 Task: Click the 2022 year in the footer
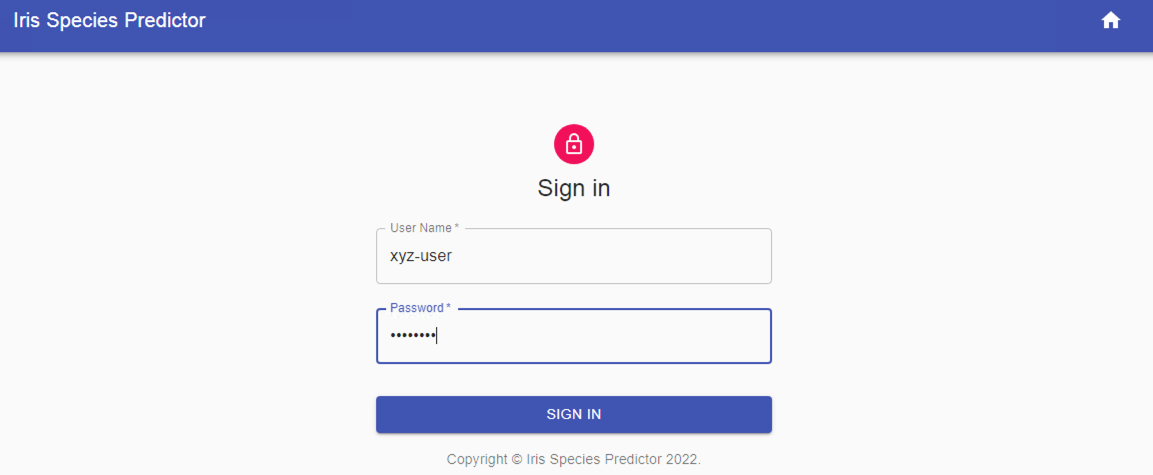click(x=683, y=460)
